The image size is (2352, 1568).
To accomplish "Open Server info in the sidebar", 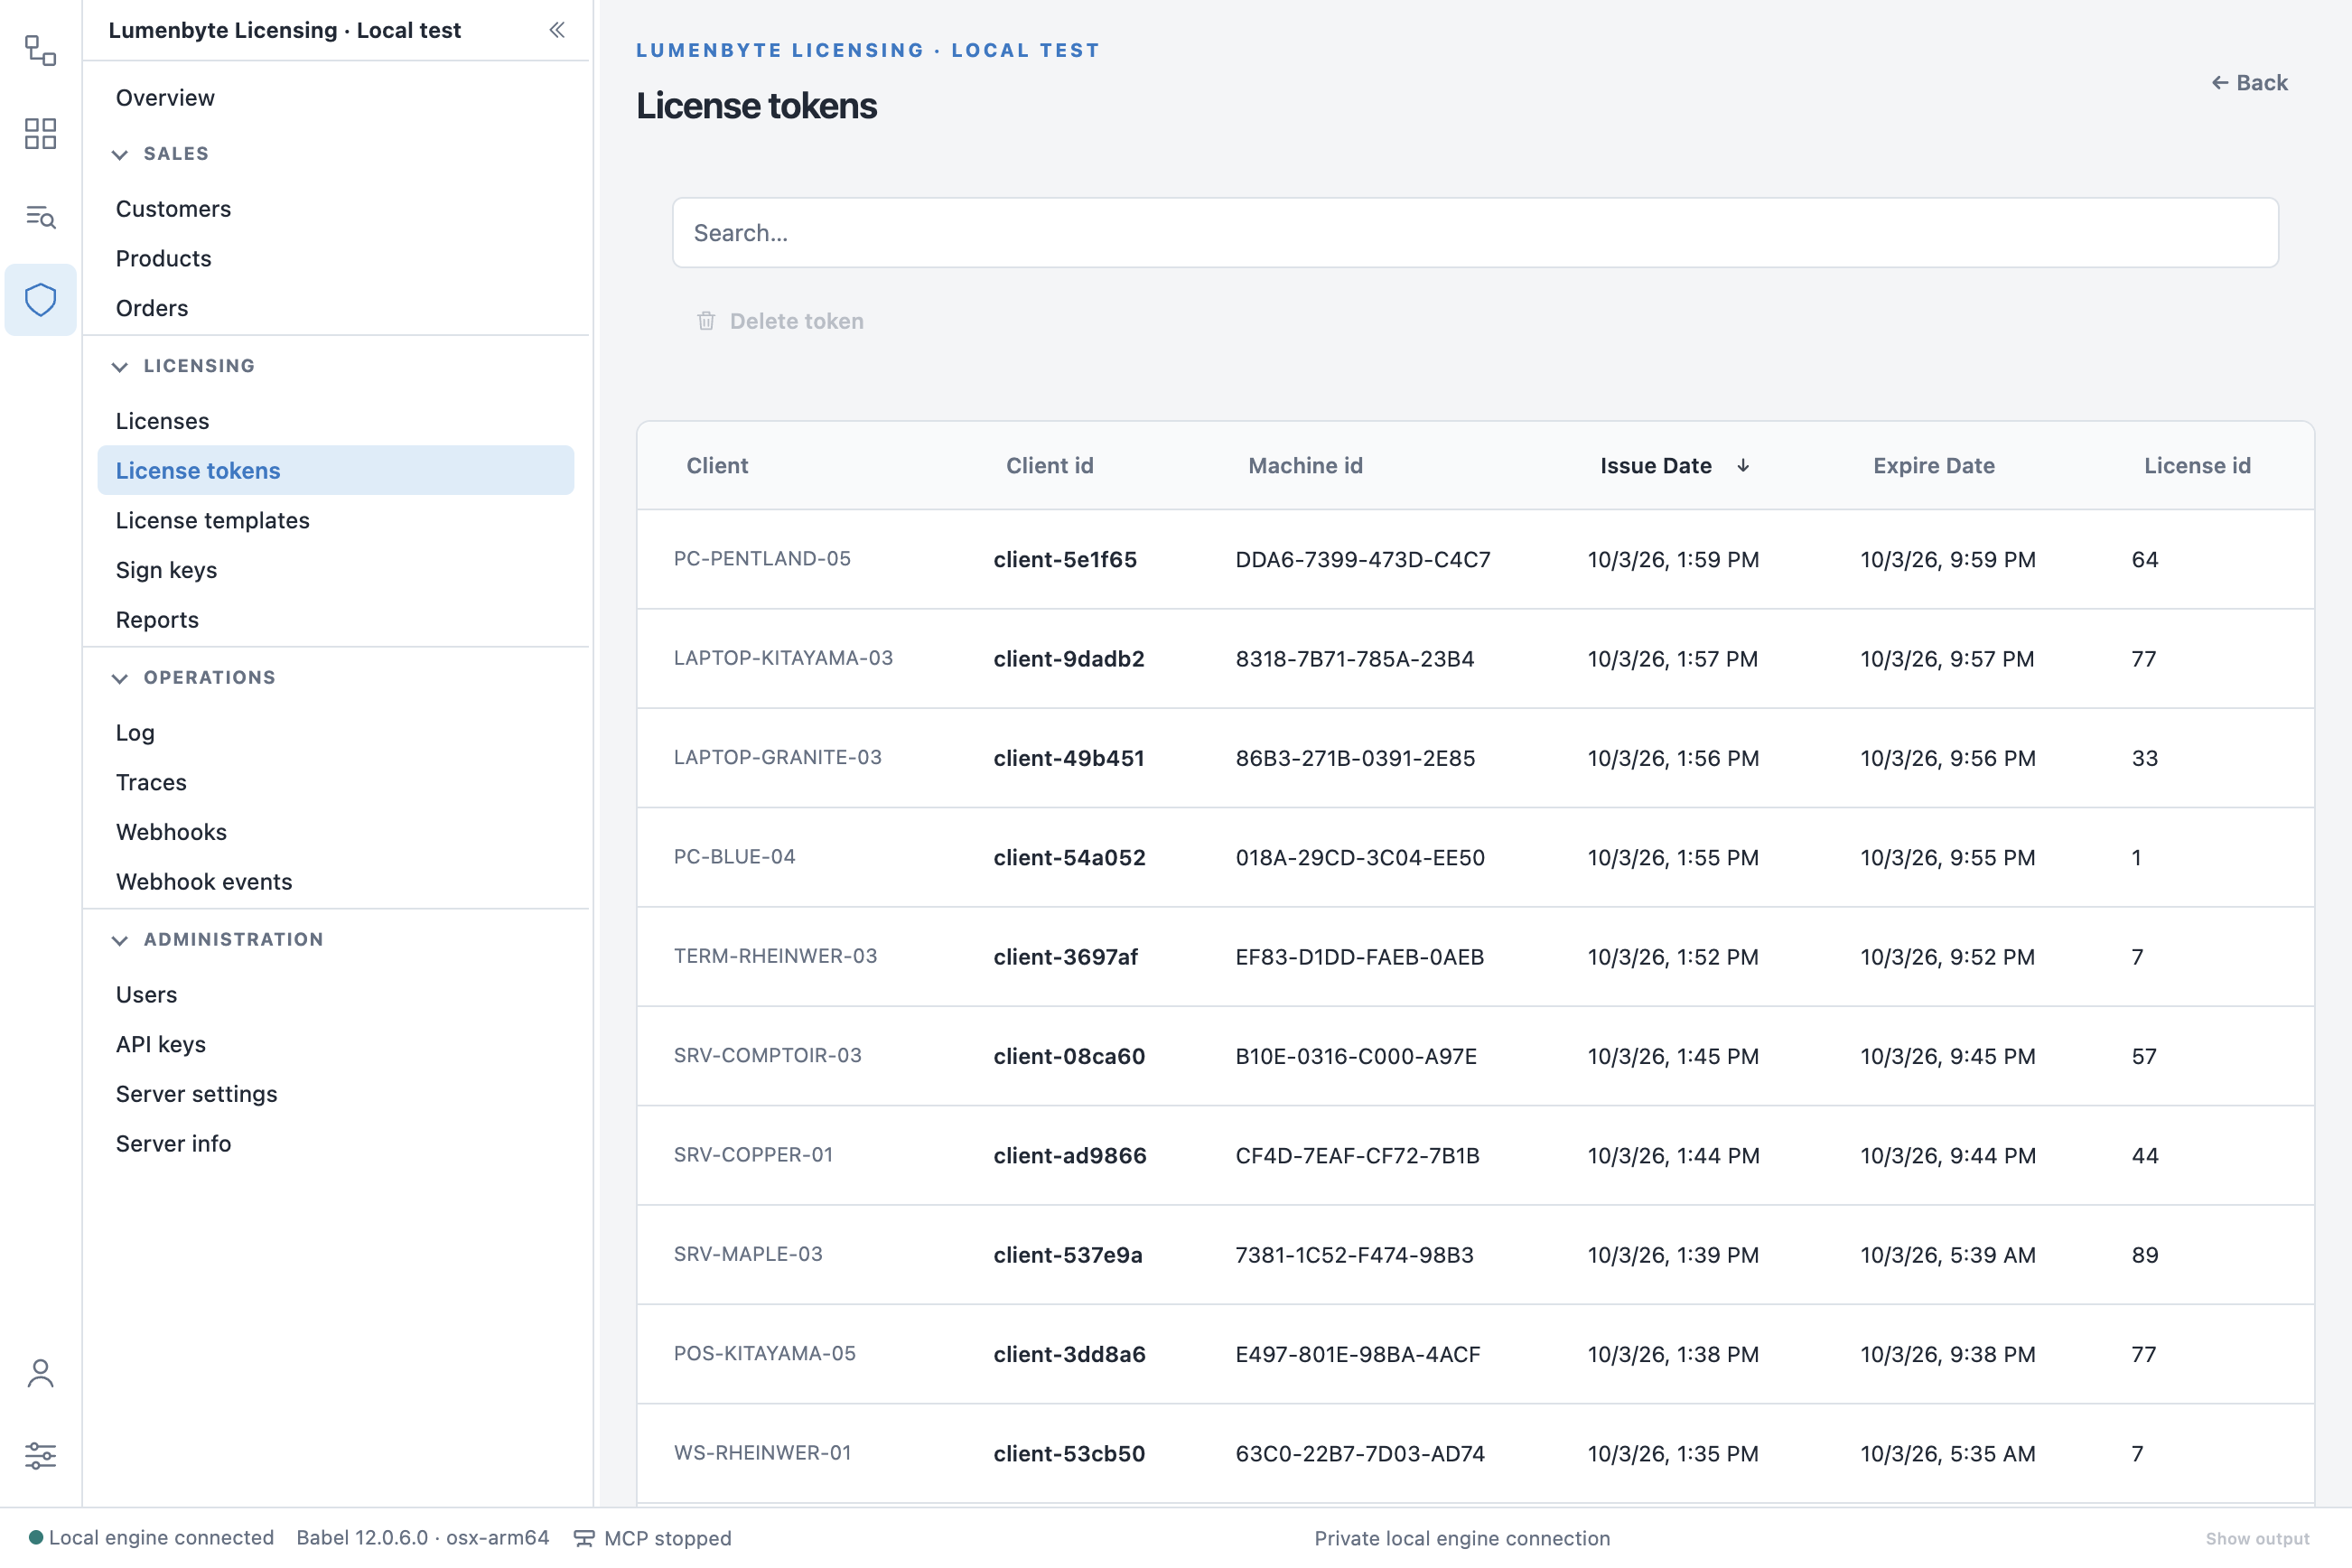I will pyautogui.click(x=336, y=1144).
